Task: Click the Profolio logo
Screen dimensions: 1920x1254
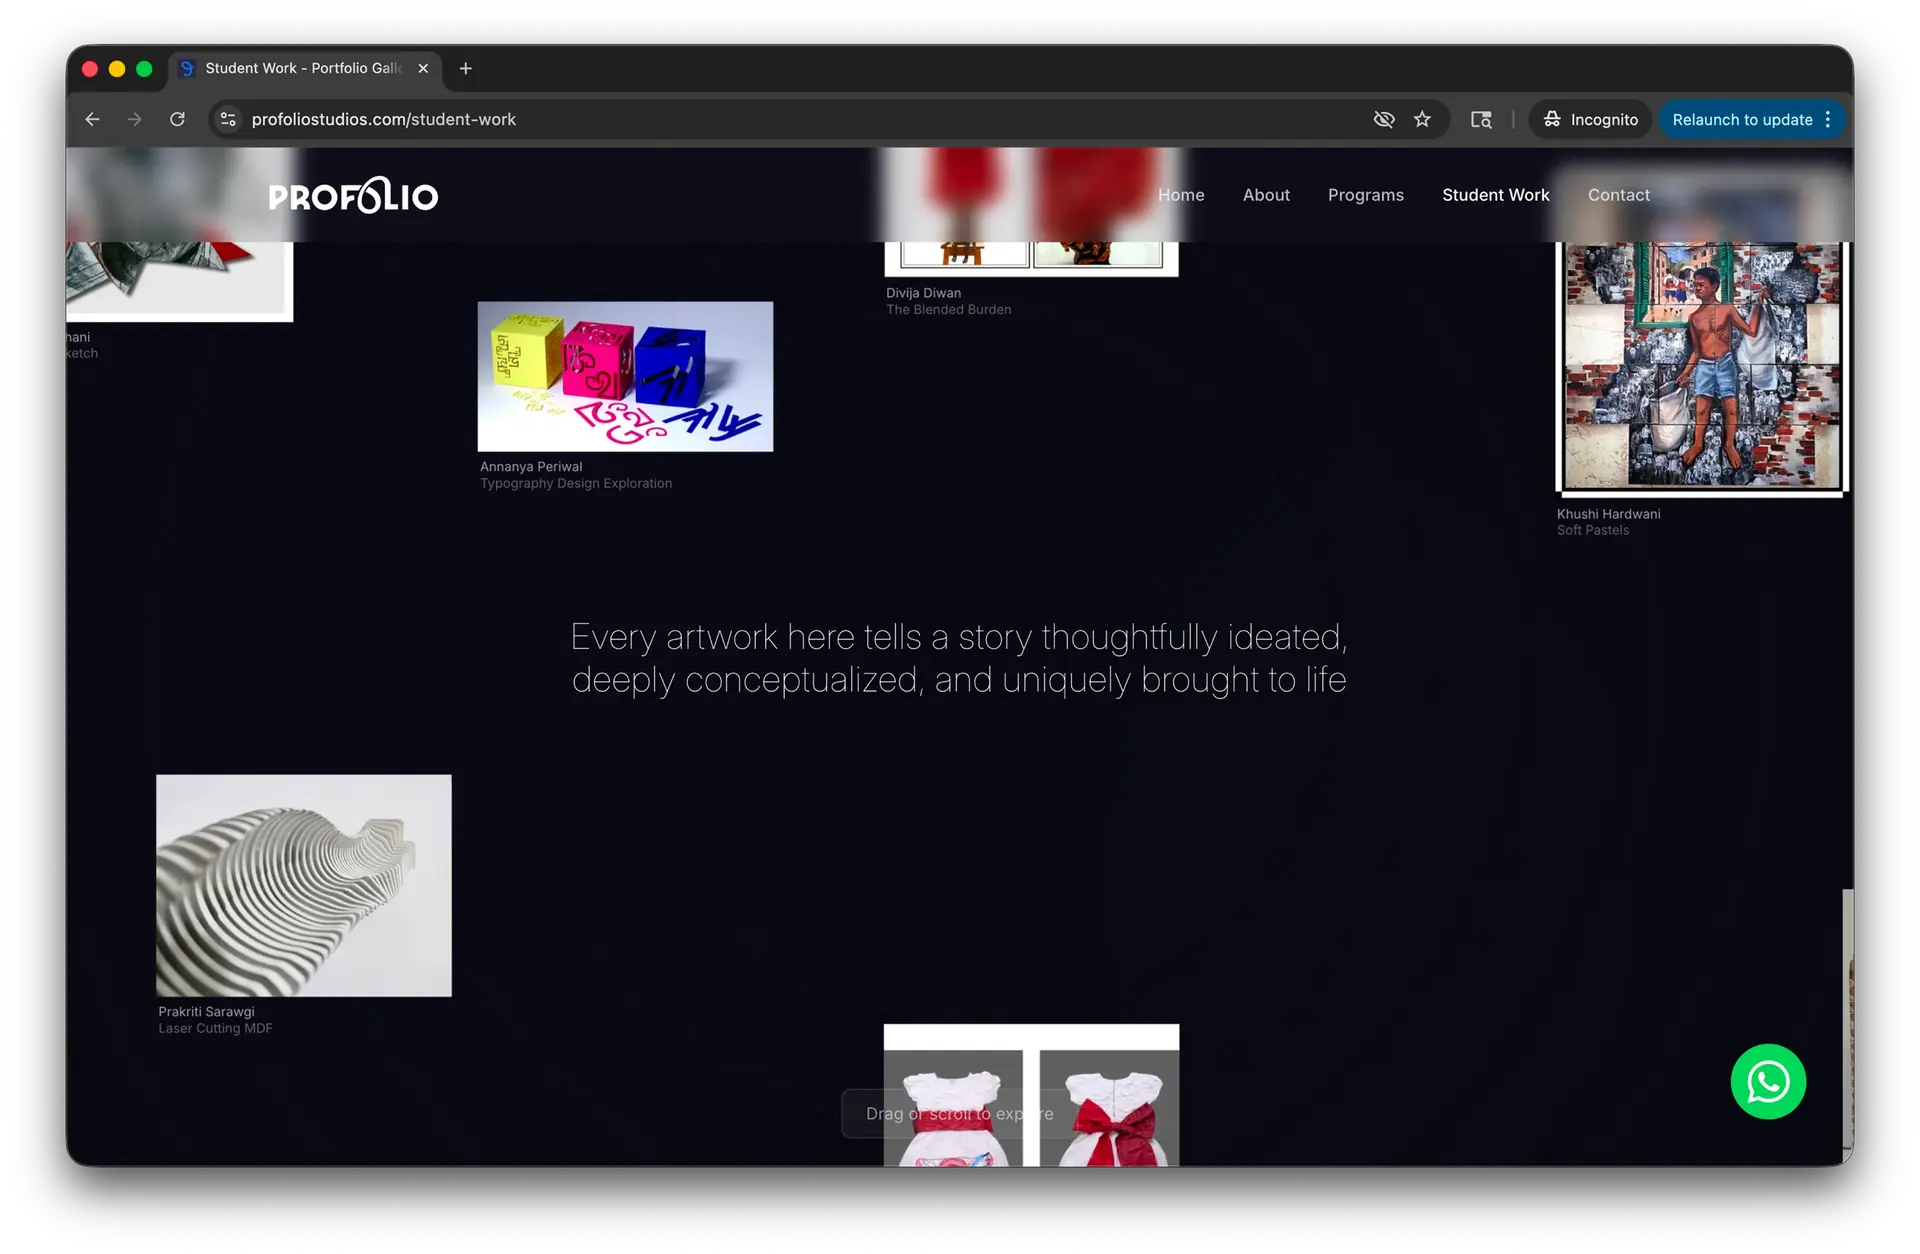Action: (x=353, y=195)
